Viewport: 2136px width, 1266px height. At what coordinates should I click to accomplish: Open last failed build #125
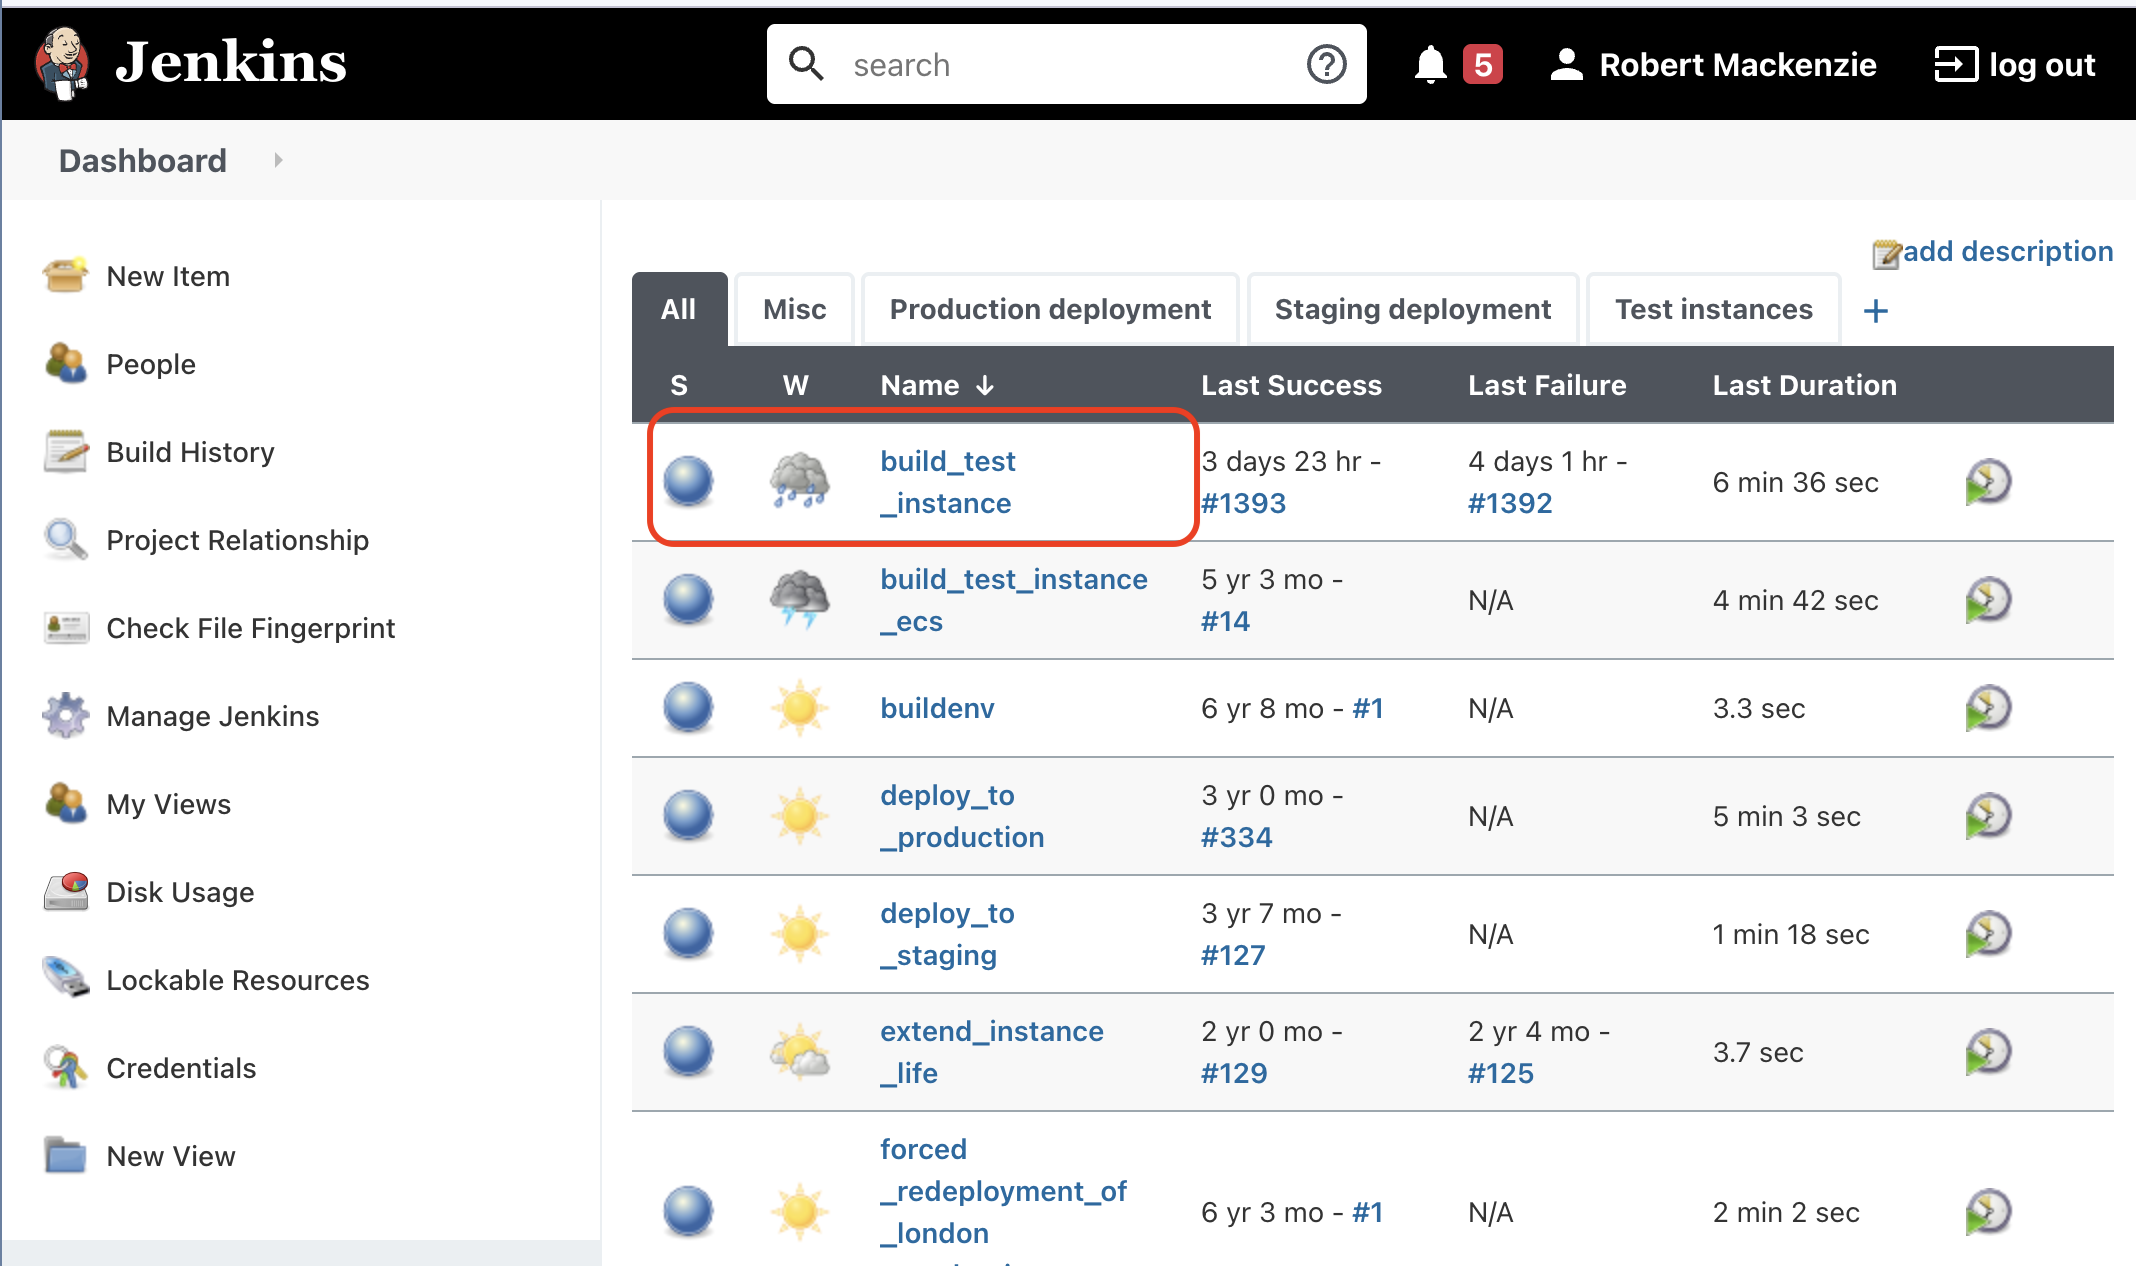click(1500, 1073)
